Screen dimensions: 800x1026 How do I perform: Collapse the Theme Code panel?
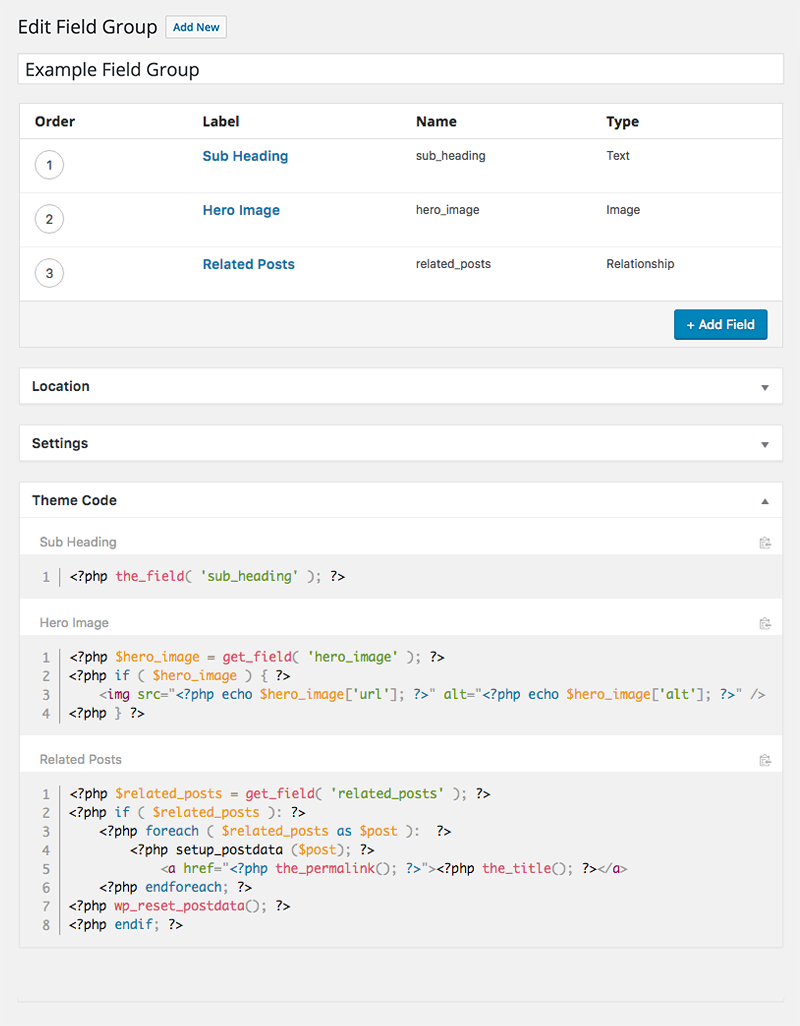[x=765, y=500]
